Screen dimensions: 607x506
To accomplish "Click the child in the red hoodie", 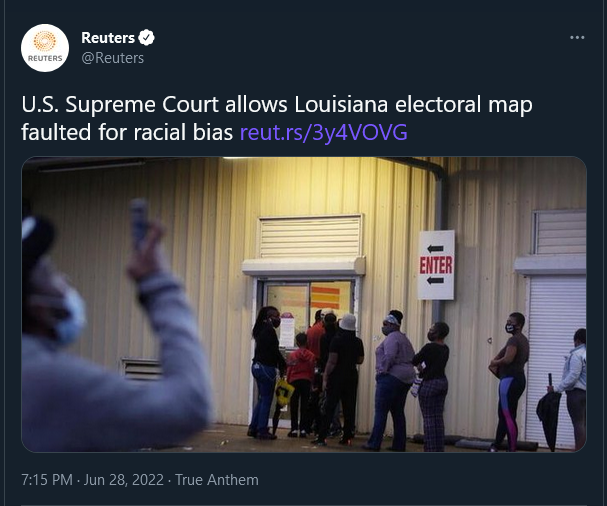I will click(300, 383).
